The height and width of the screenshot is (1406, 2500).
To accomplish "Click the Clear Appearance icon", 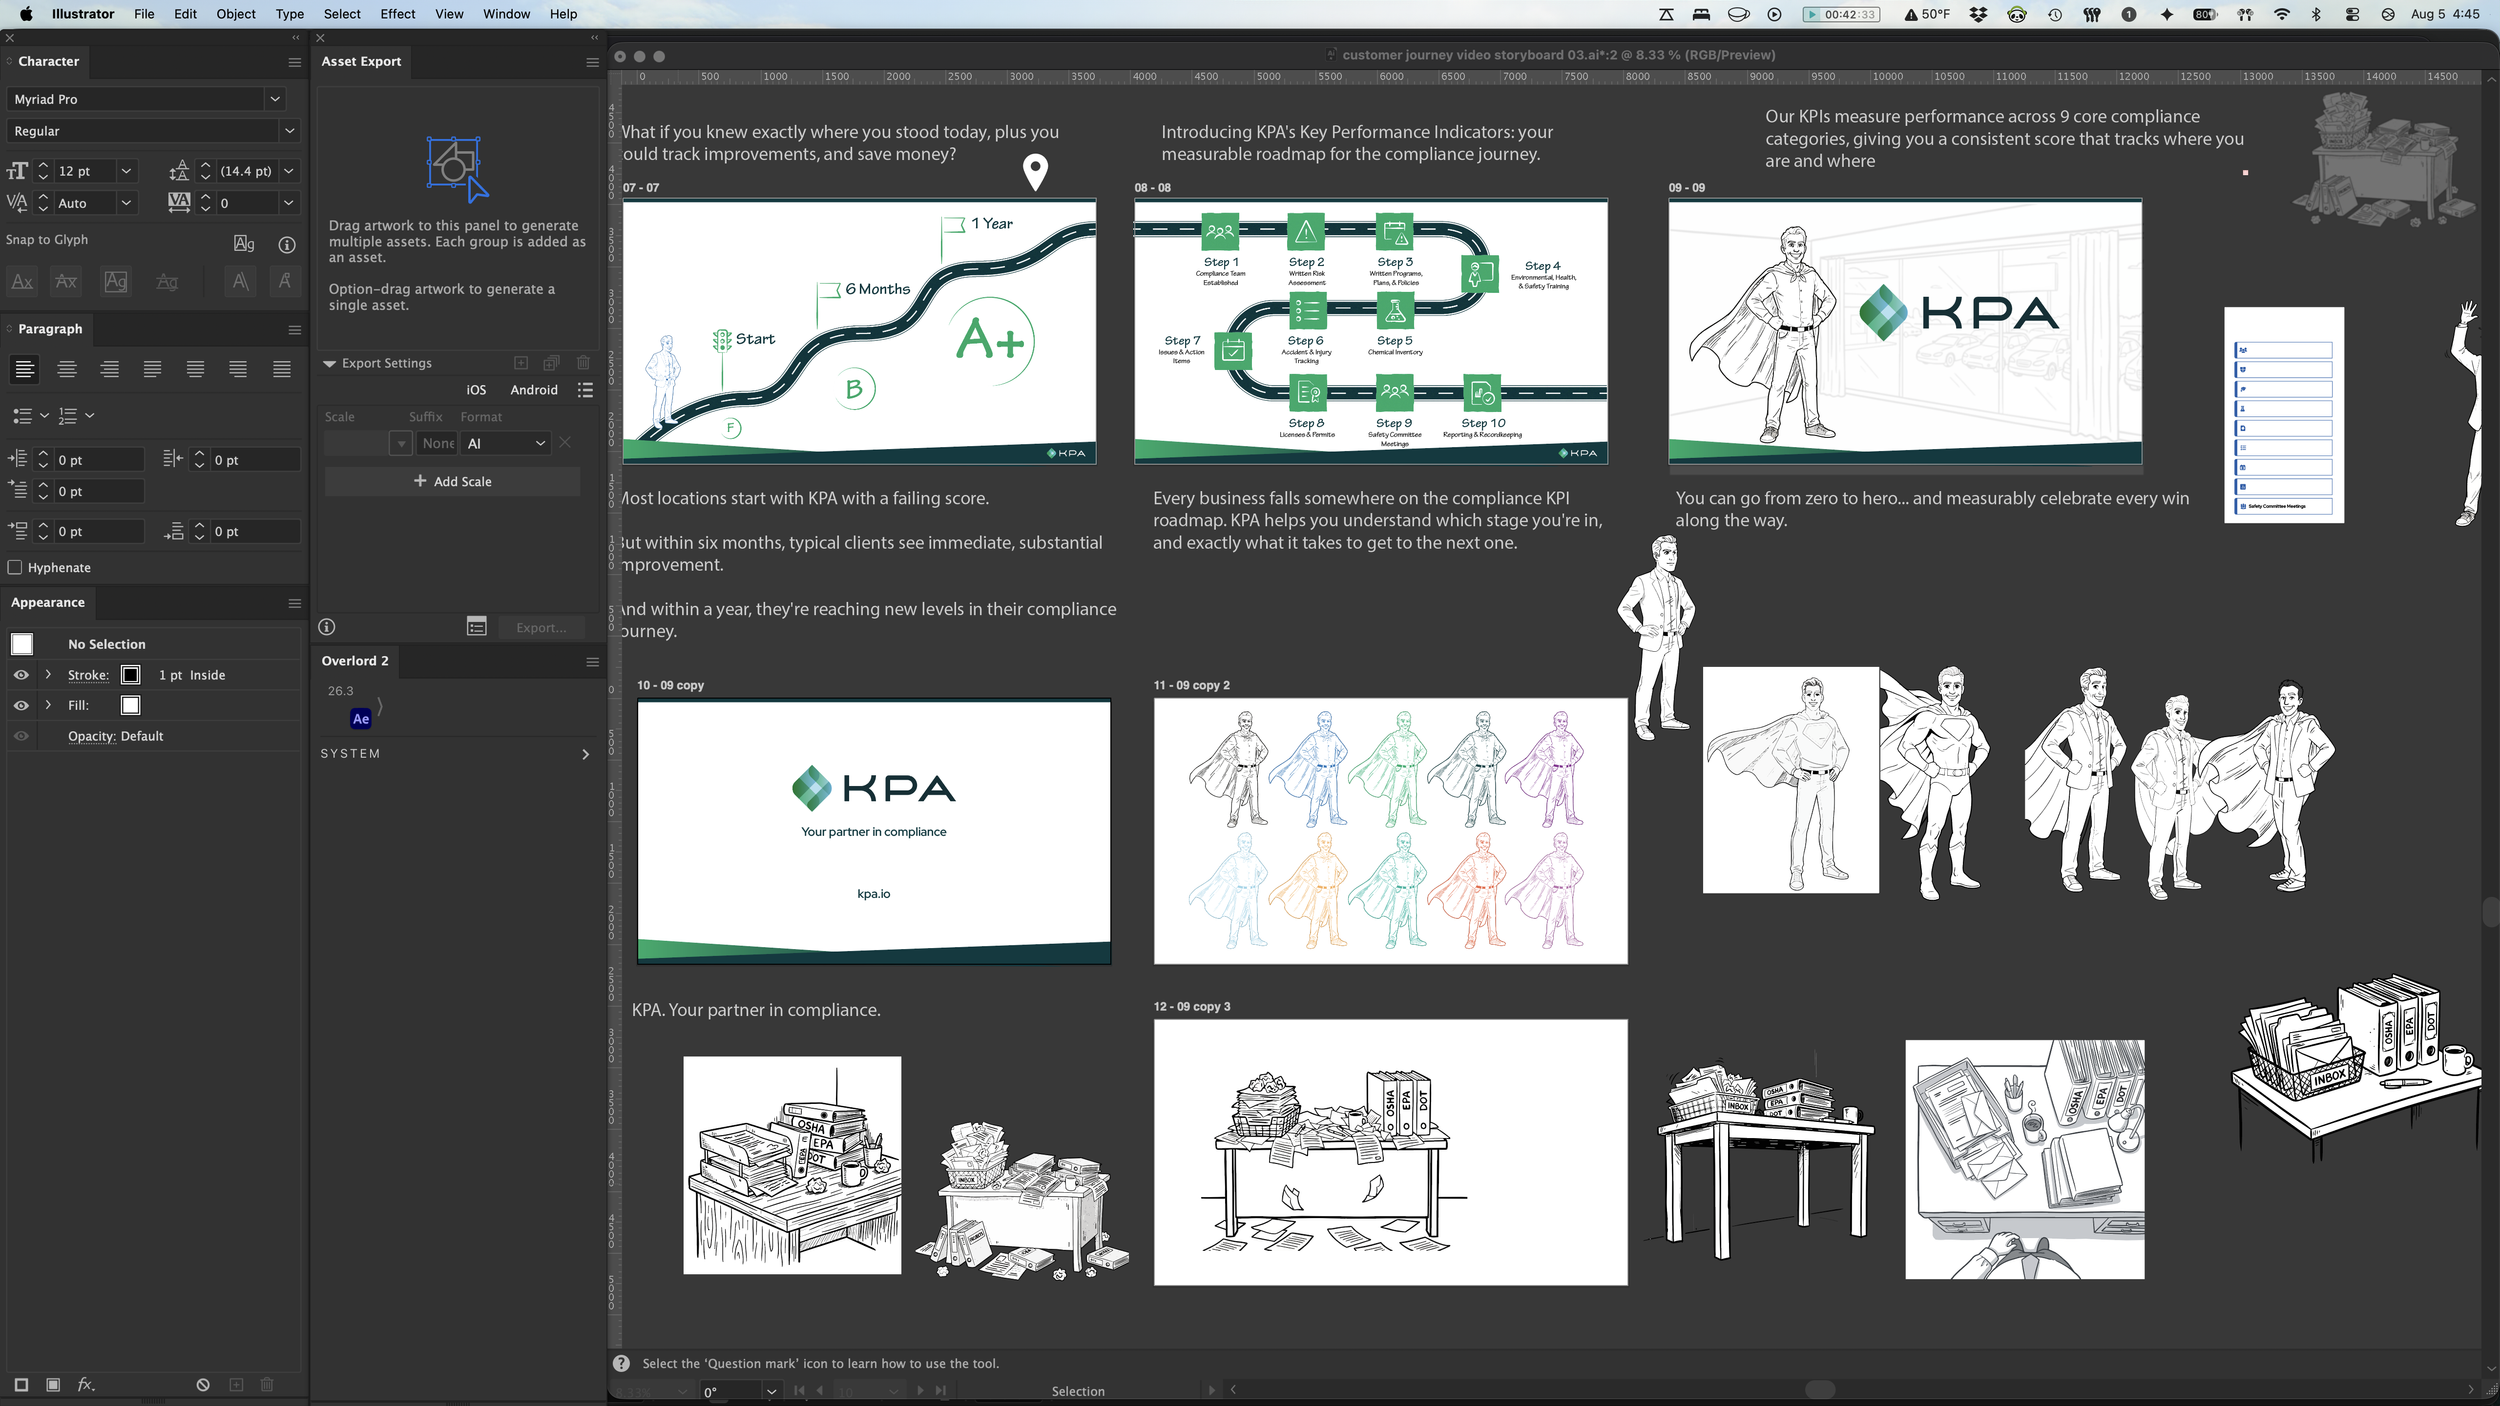I will pyautogui.click(x=203, y=1385).
